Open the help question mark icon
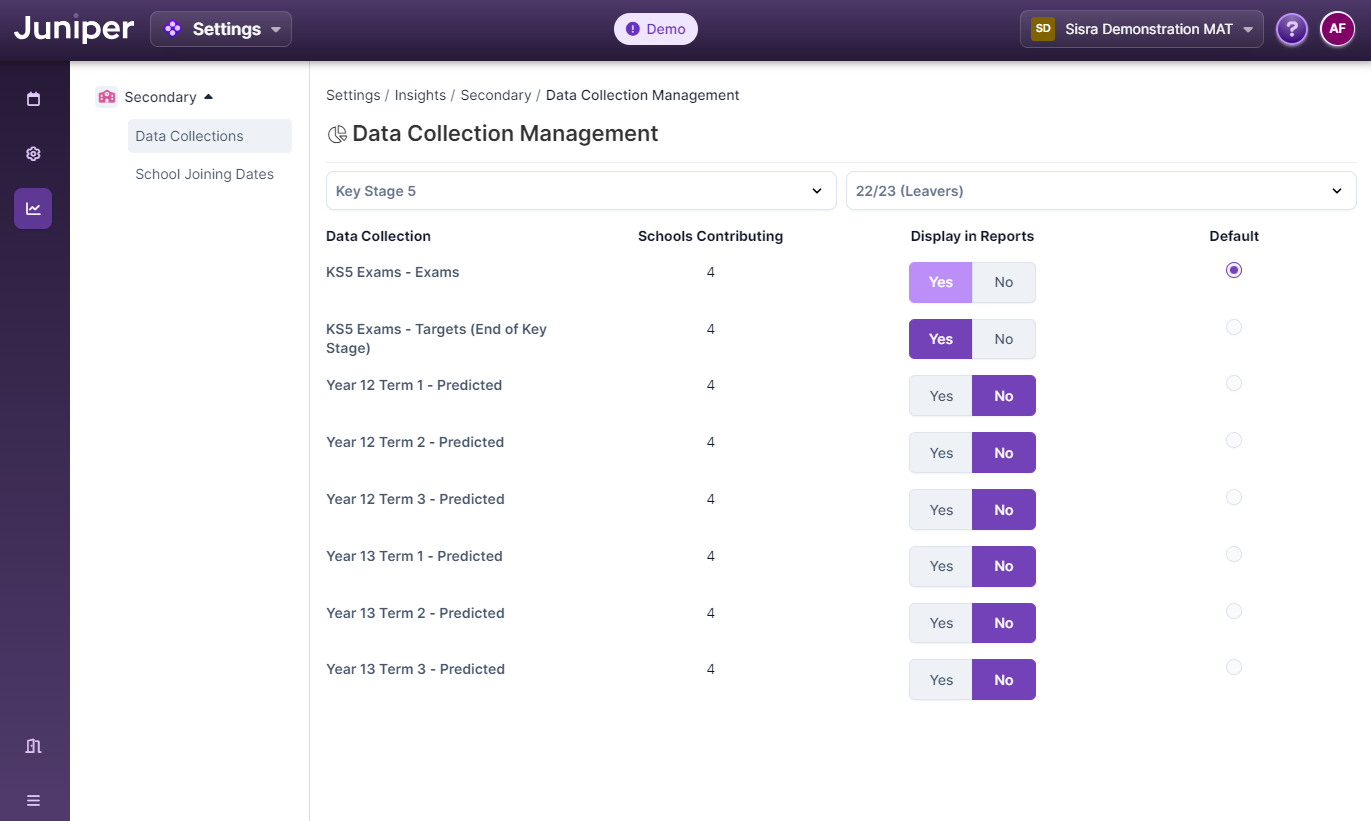Screen dimensions: 1371x821 coord(1292,29)
